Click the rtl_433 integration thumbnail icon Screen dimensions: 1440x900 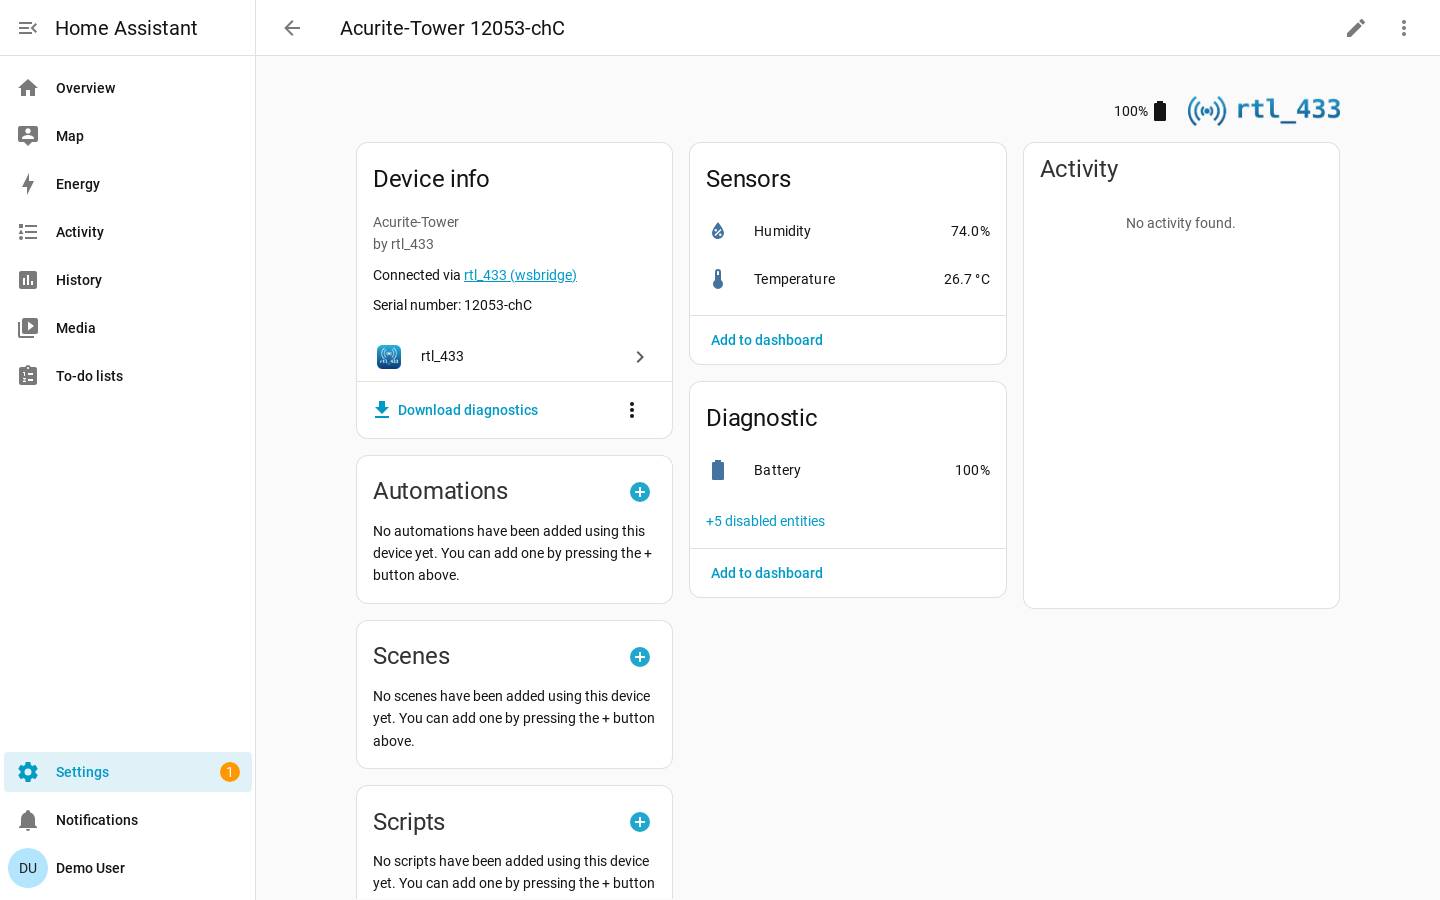point(389,357)
